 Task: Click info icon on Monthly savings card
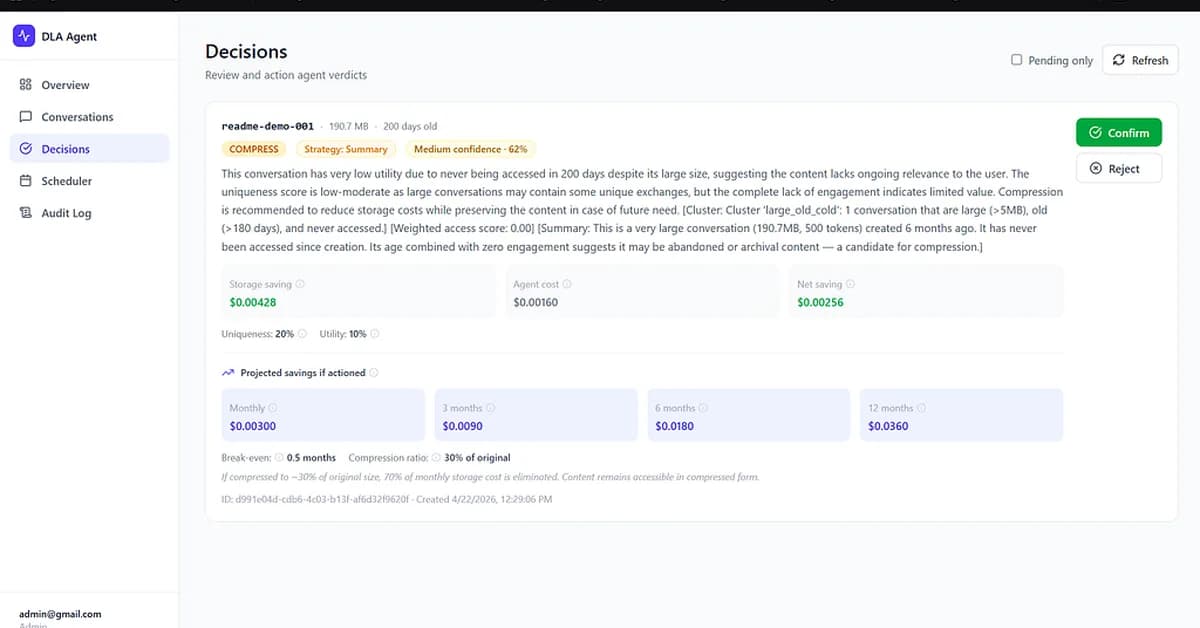point(273,408)
